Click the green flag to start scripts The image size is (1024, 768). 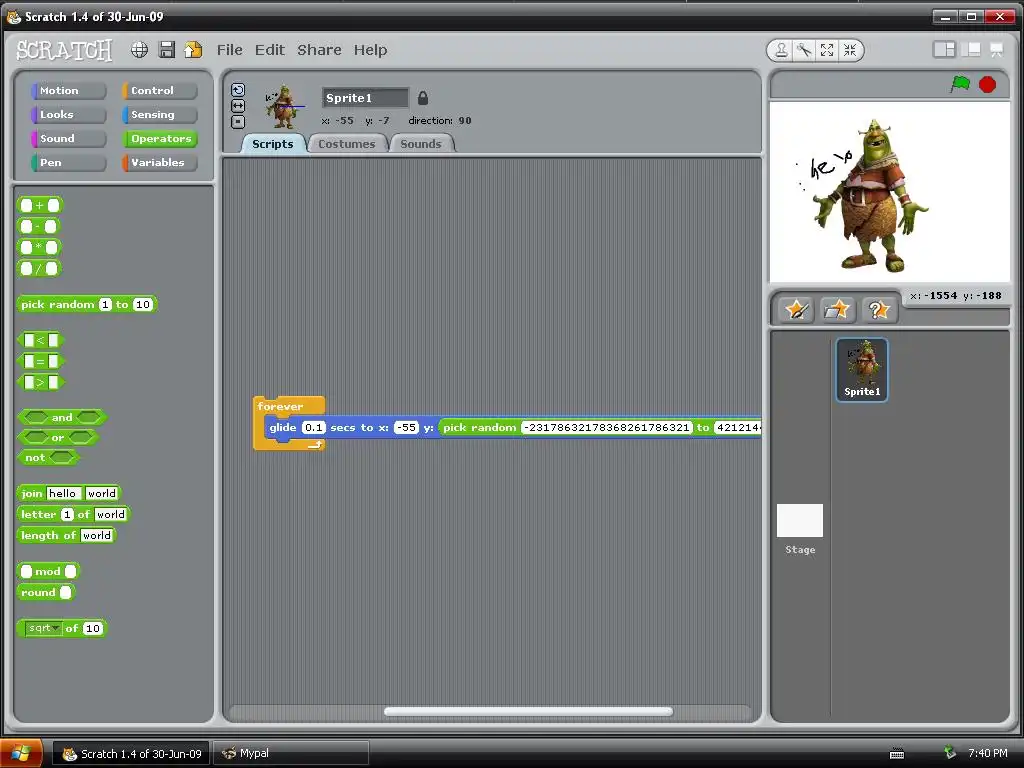point(960,84)
